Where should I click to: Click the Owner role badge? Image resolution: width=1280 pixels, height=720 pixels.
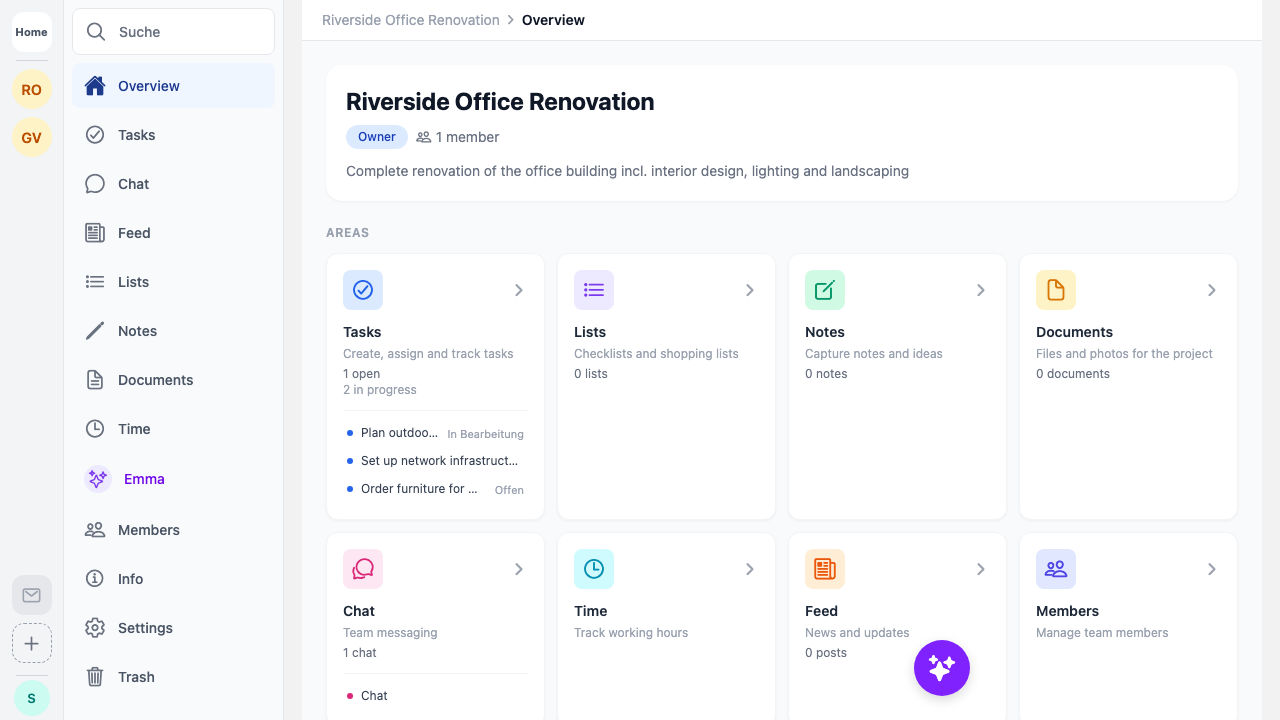[x=376, y=137]
